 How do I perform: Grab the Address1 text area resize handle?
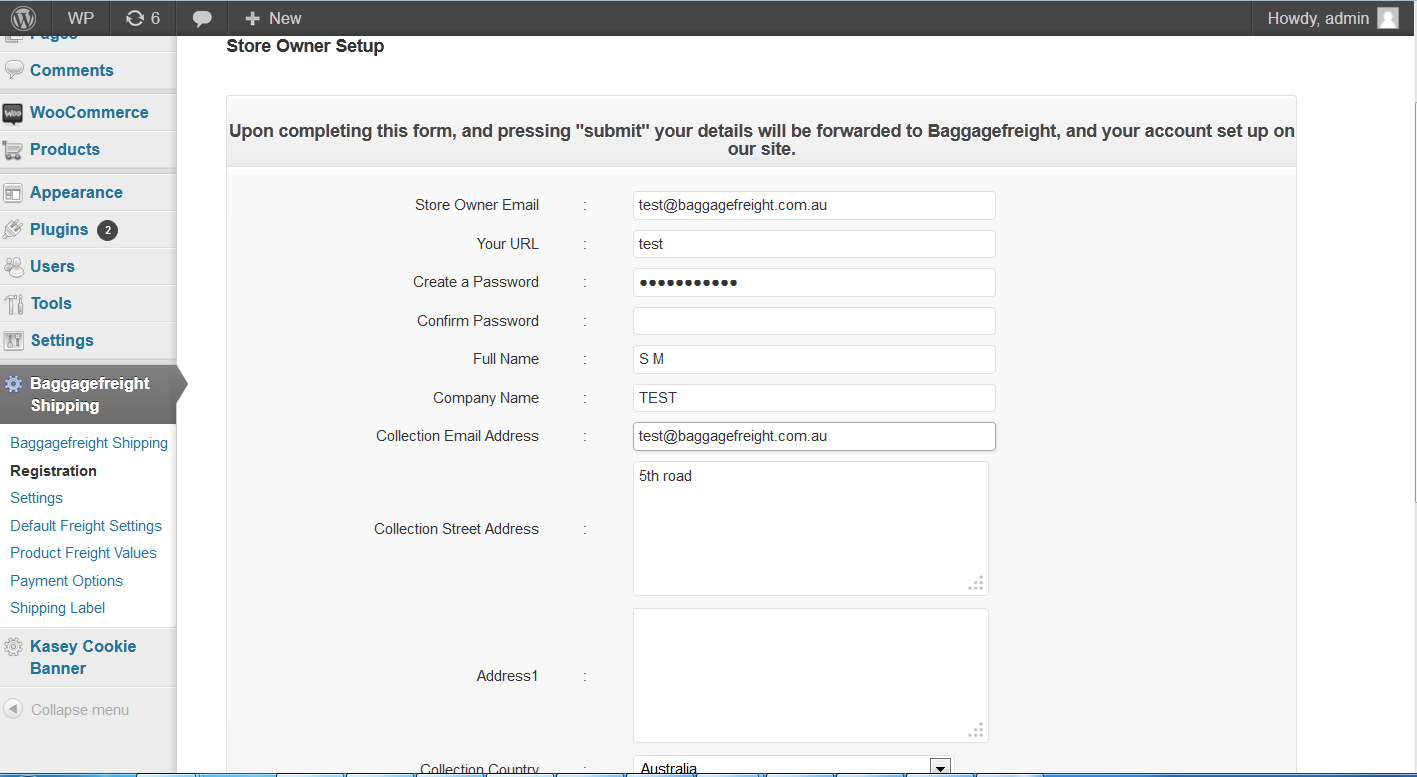pos(976,730)
